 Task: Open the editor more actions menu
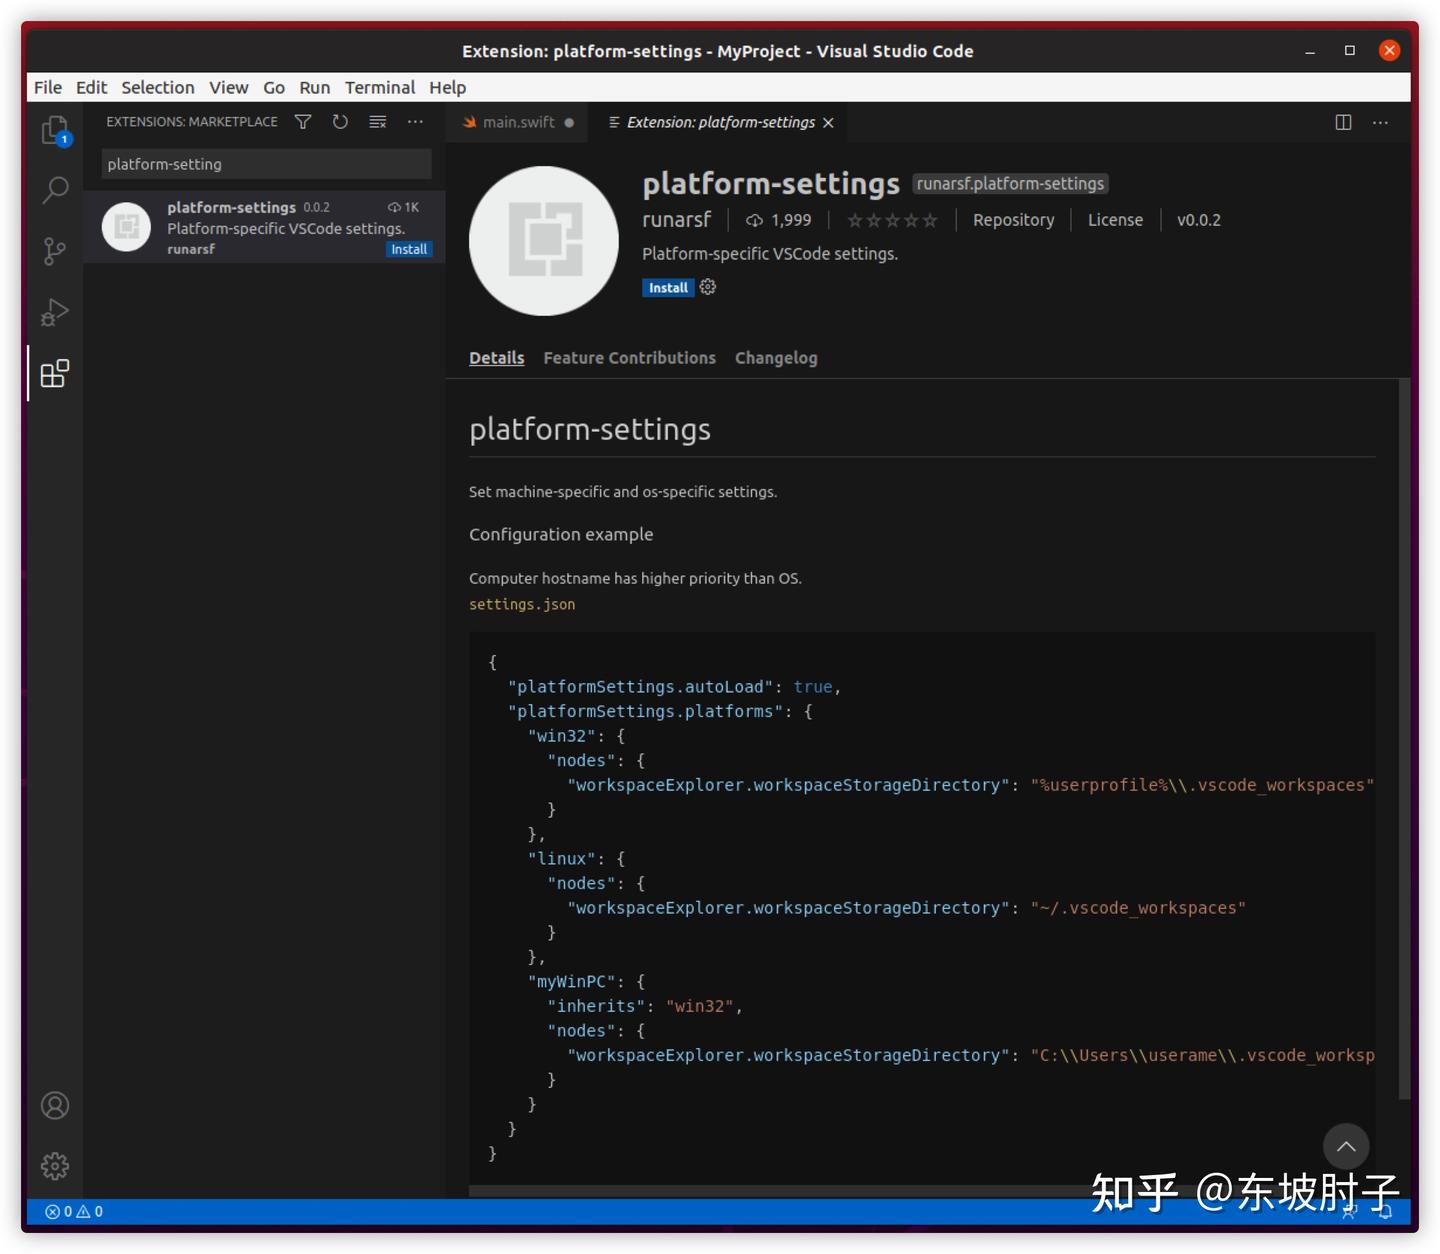point(1381,122)
